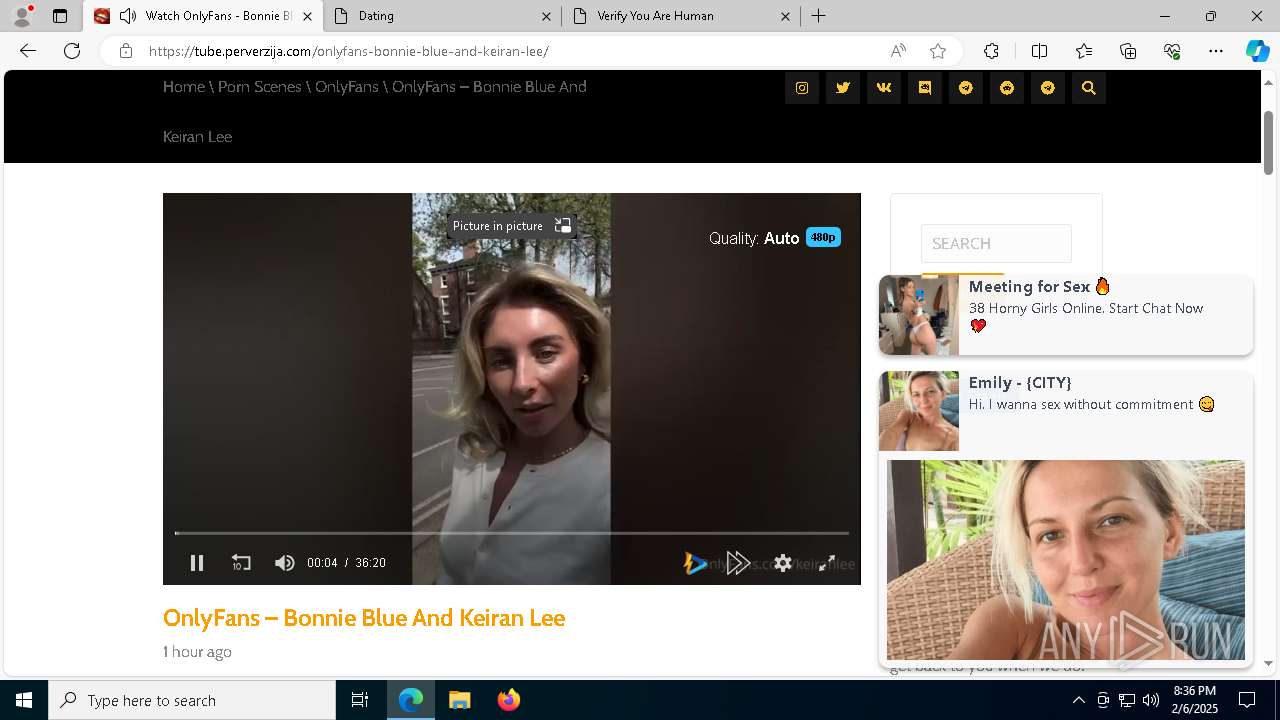Open the Copilot sidebar icon
Viewport: 1280px width, 720px height.
pyautogui.click(x=1257, y=51)
